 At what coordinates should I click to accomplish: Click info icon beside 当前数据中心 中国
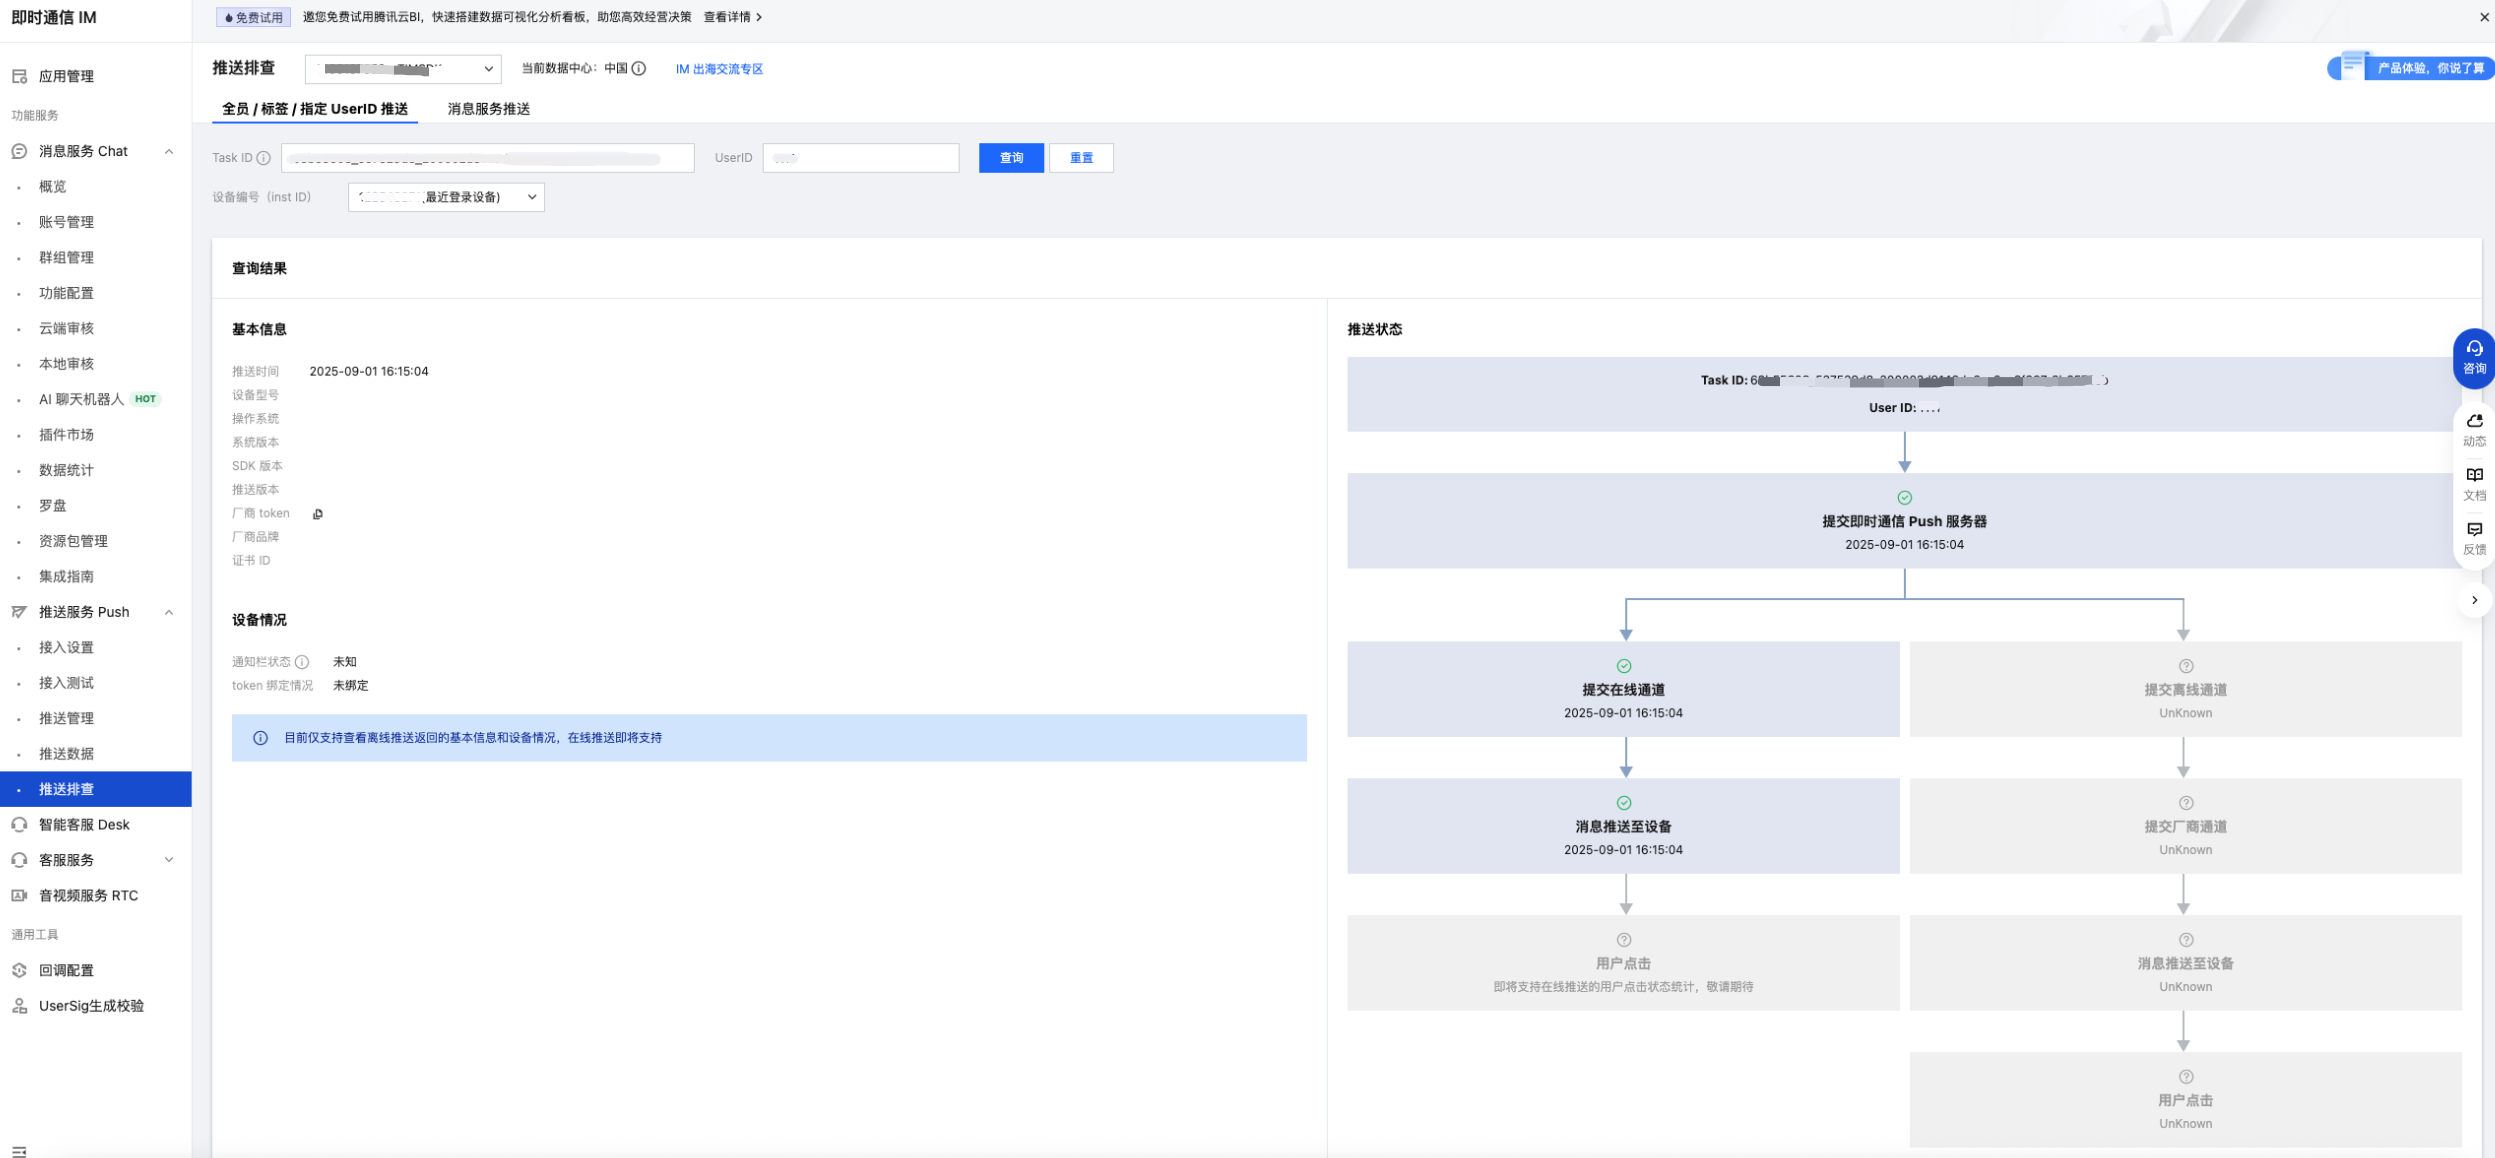click(x=639, y=69)
